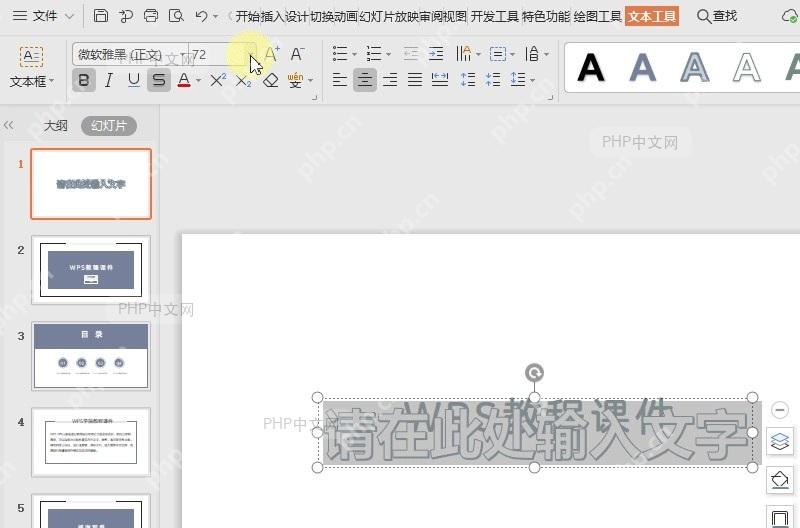The width and height of the screenshot is (800, 528).
Task: Click the save document icon
Action: [x=101, y=16]
